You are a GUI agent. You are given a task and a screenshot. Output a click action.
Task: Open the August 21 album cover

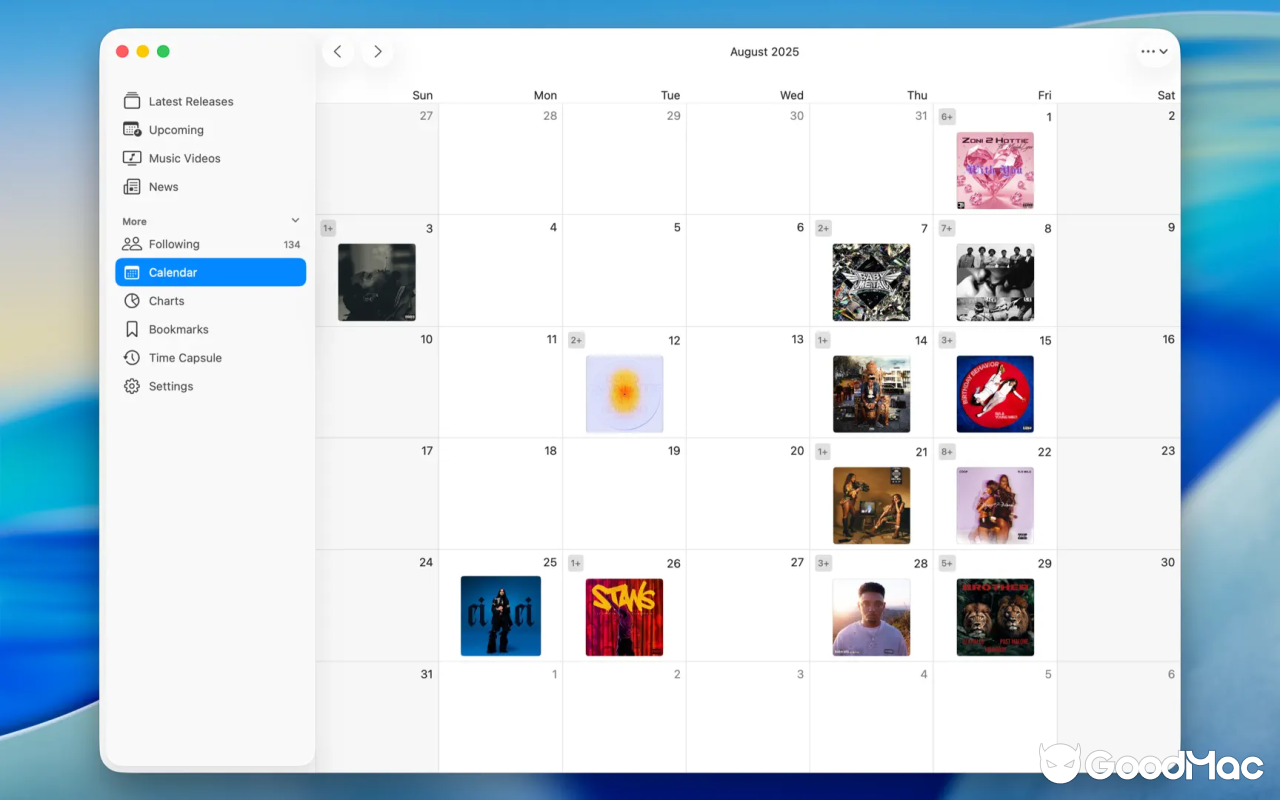click(x=871, y=505)
